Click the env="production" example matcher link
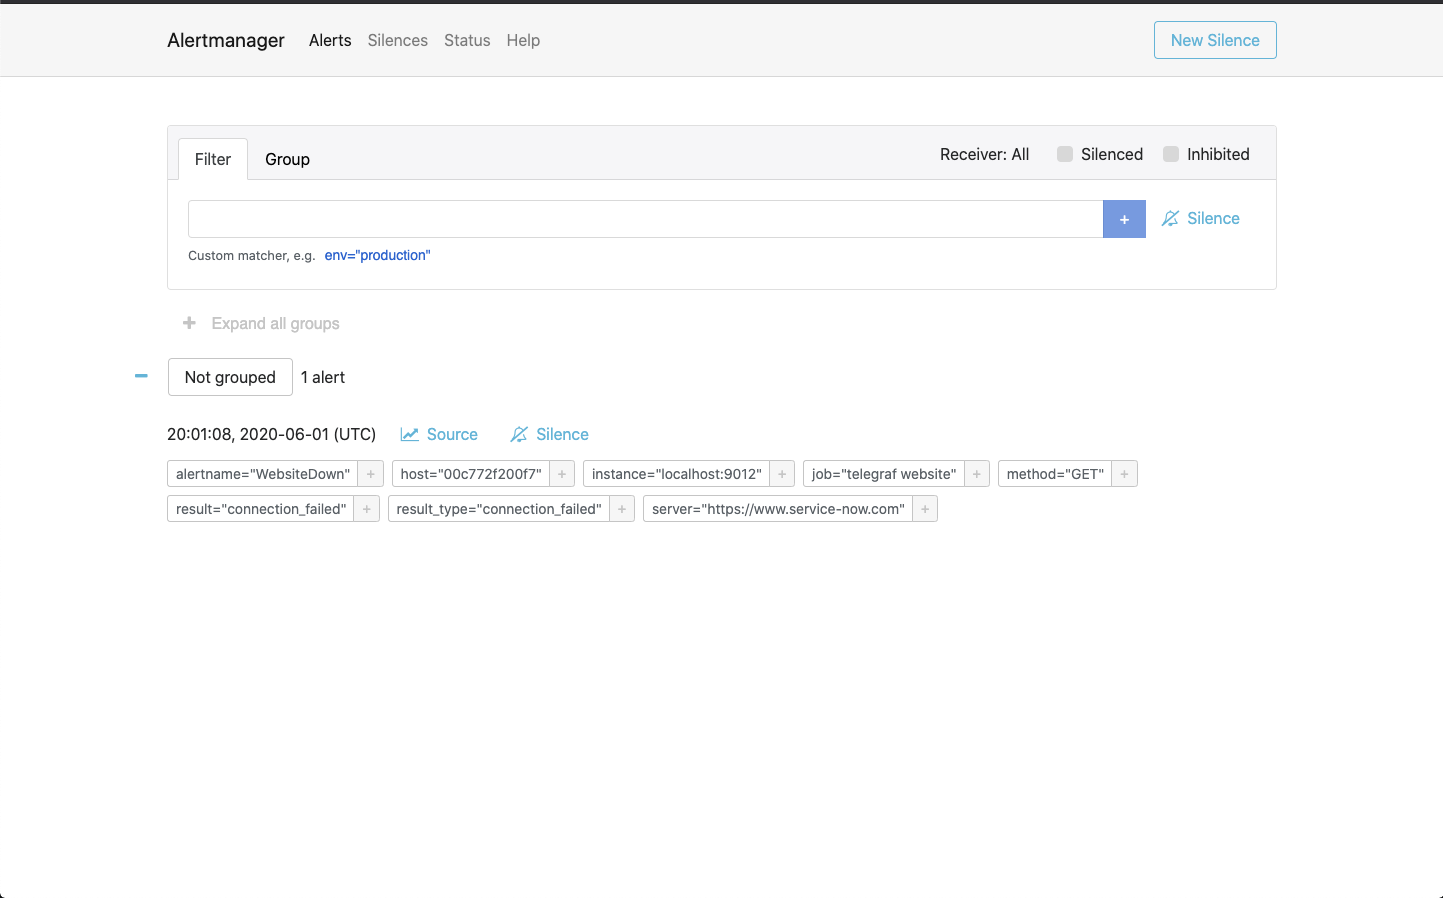This screenshot has width=1443, height=898. tap(377, 255)
